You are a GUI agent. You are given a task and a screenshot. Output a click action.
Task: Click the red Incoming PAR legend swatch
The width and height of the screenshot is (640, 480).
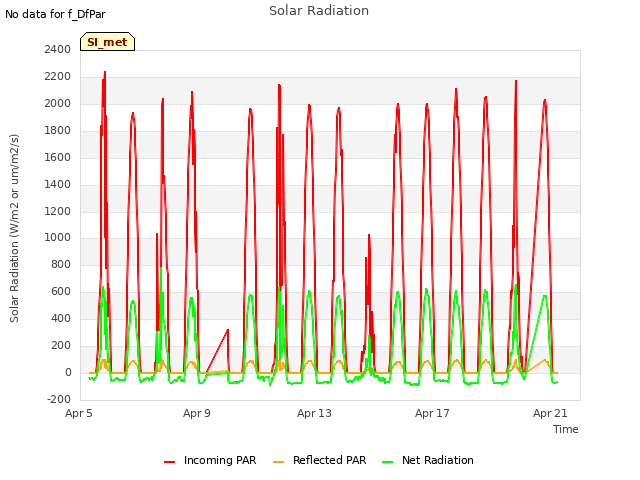point(169,462)
